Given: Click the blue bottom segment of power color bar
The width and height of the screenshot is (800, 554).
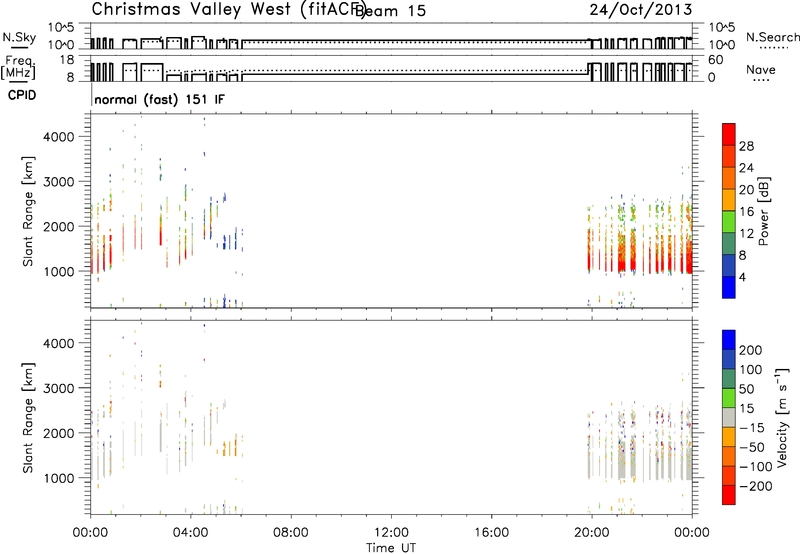Looking at the screenshot, I should [x=729, y=287].
